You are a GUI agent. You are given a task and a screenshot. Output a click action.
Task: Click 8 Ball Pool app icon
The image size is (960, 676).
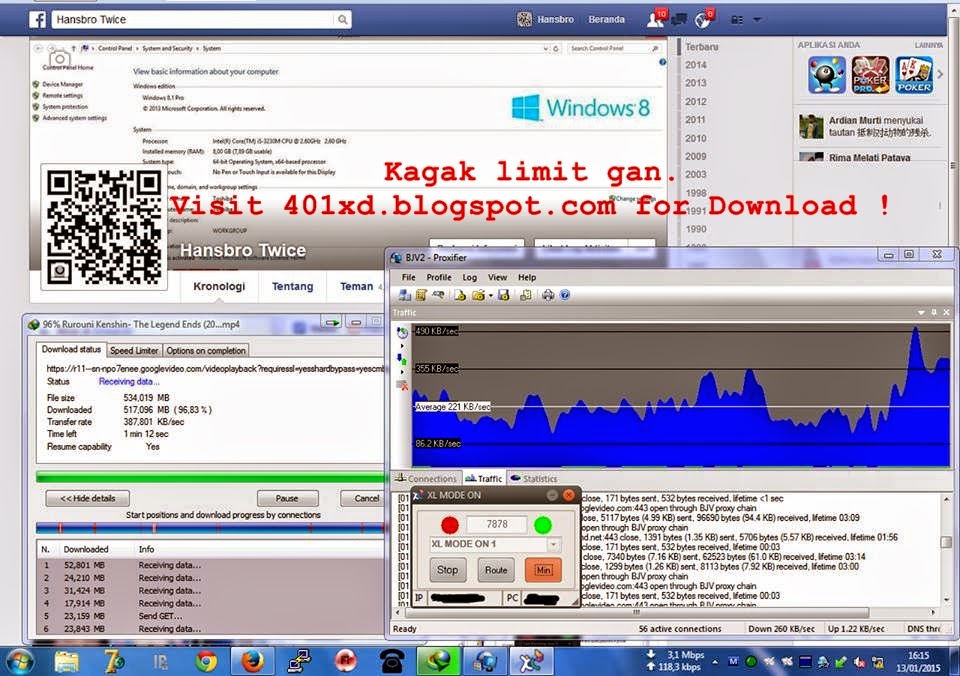(827, 75)
